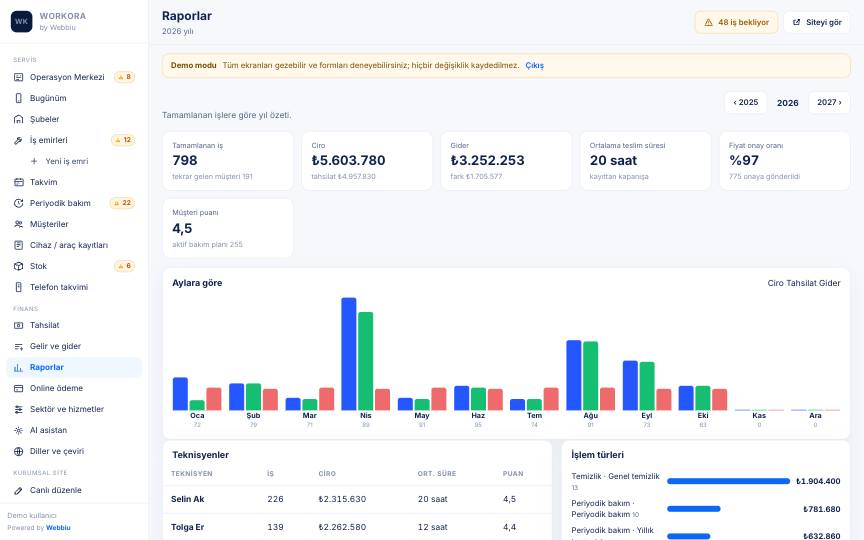Click the Telefon takvimi icon

click(18, 287)
